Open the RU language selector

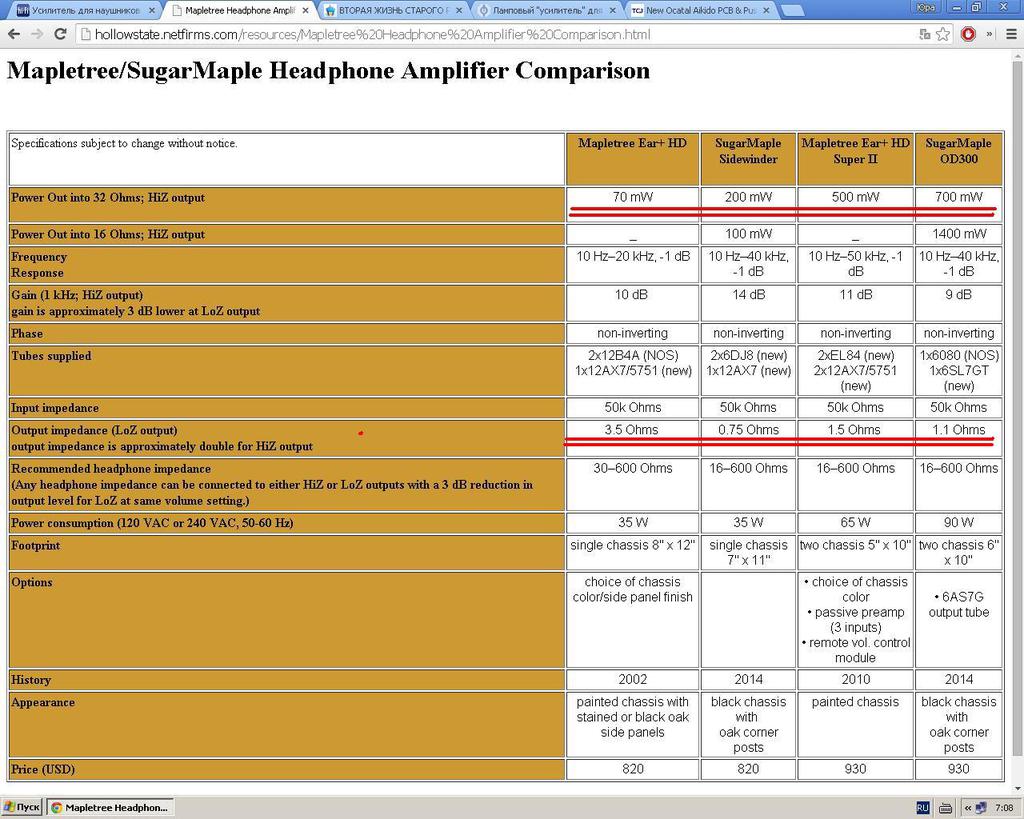click(x=923, y=808)
